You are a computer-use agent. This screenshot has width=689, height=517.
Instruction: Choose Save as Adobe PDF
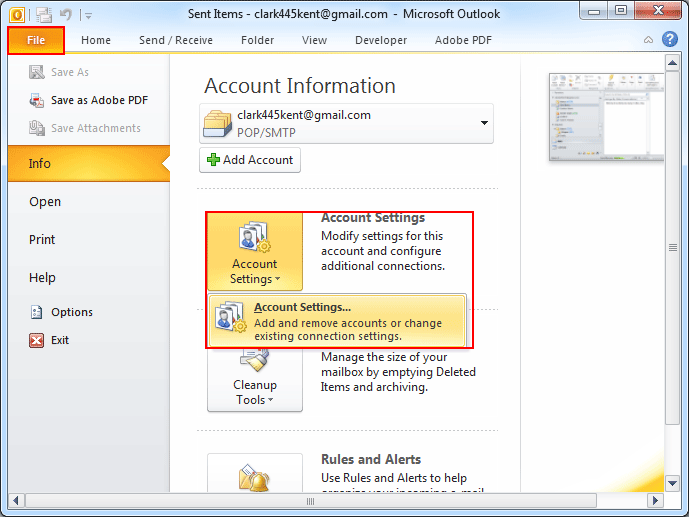click(89, 100)
